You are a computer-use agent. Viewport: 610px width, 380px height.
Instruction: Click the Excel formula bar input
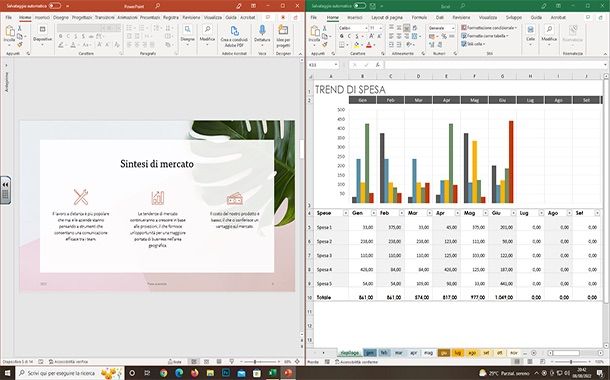494,65
